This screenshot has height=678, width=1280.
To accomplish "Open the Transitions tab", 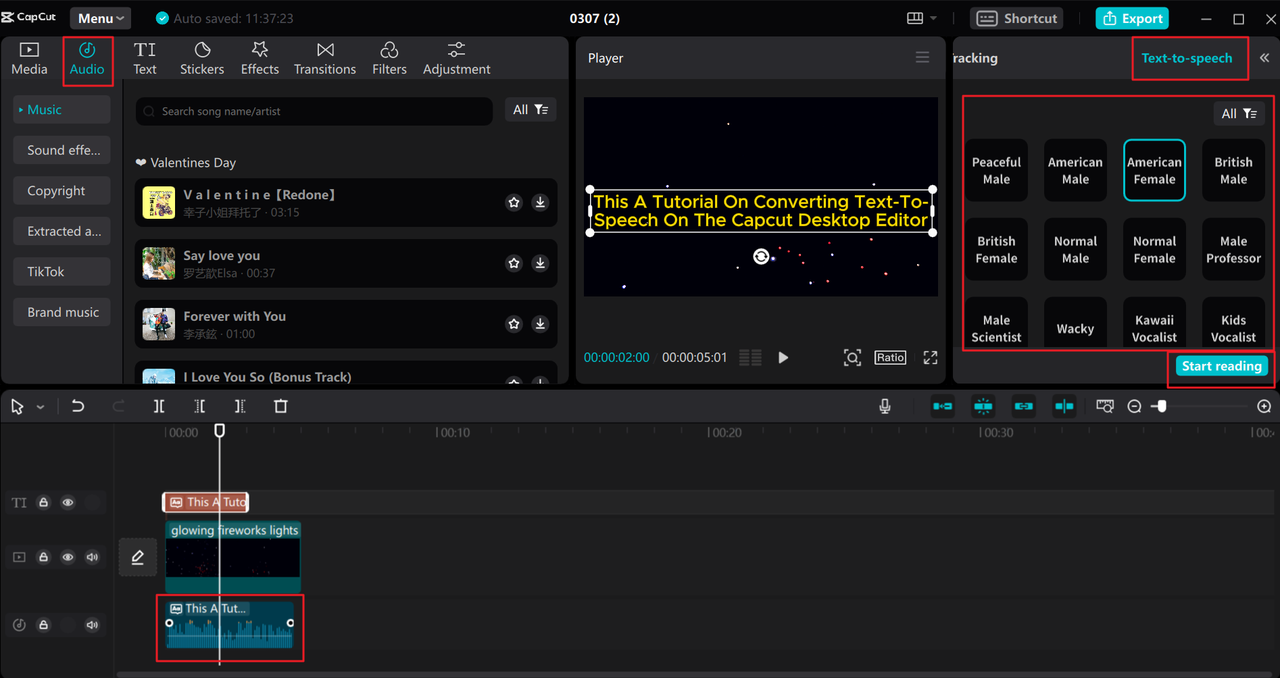I will point(325,59).
